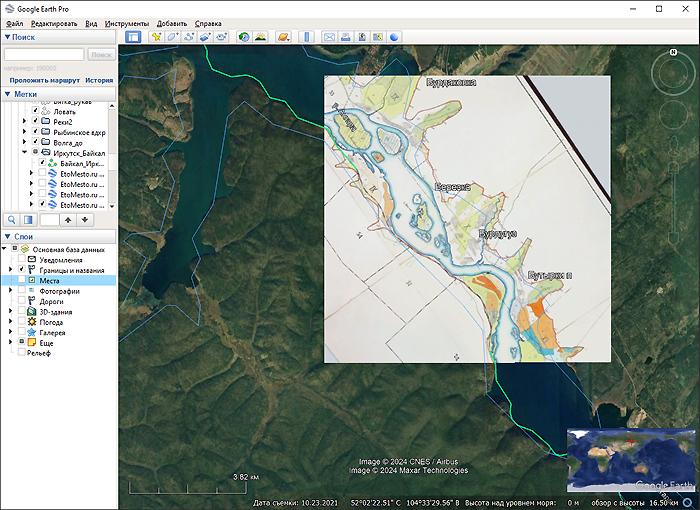Screen dimensions: 700x510
Task: Click the overview world map thumbnail
Action: coord(631,460)
